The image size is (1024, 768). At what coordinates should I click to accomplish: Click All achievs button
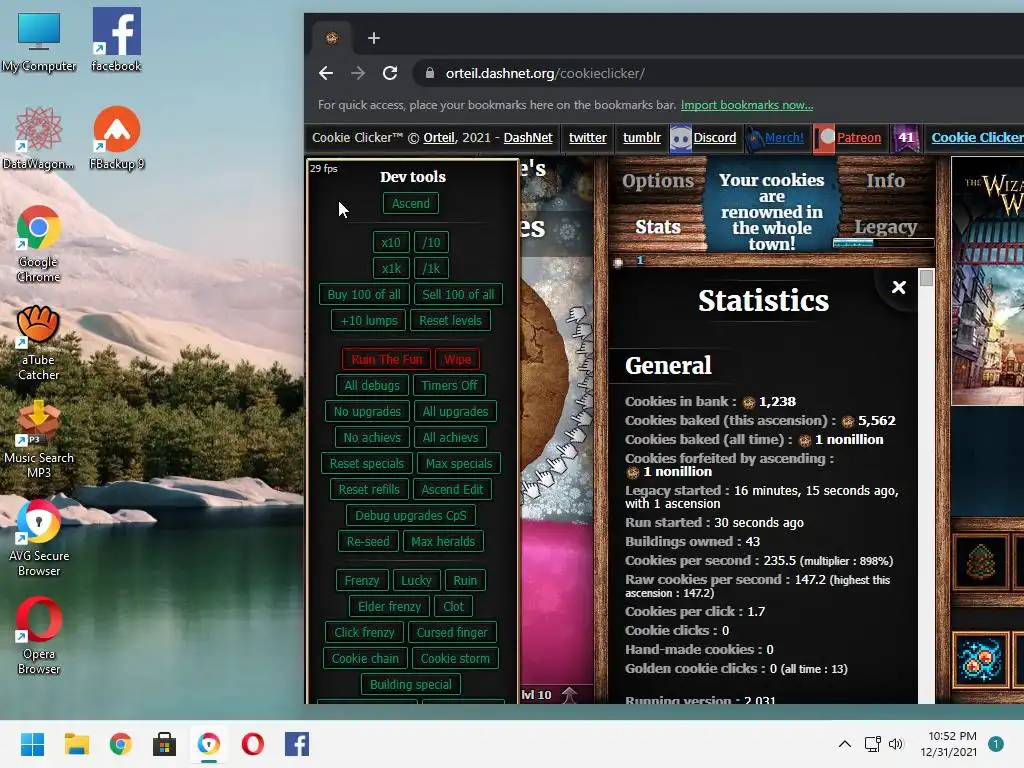pyautogui.click(x=450, y=438)
